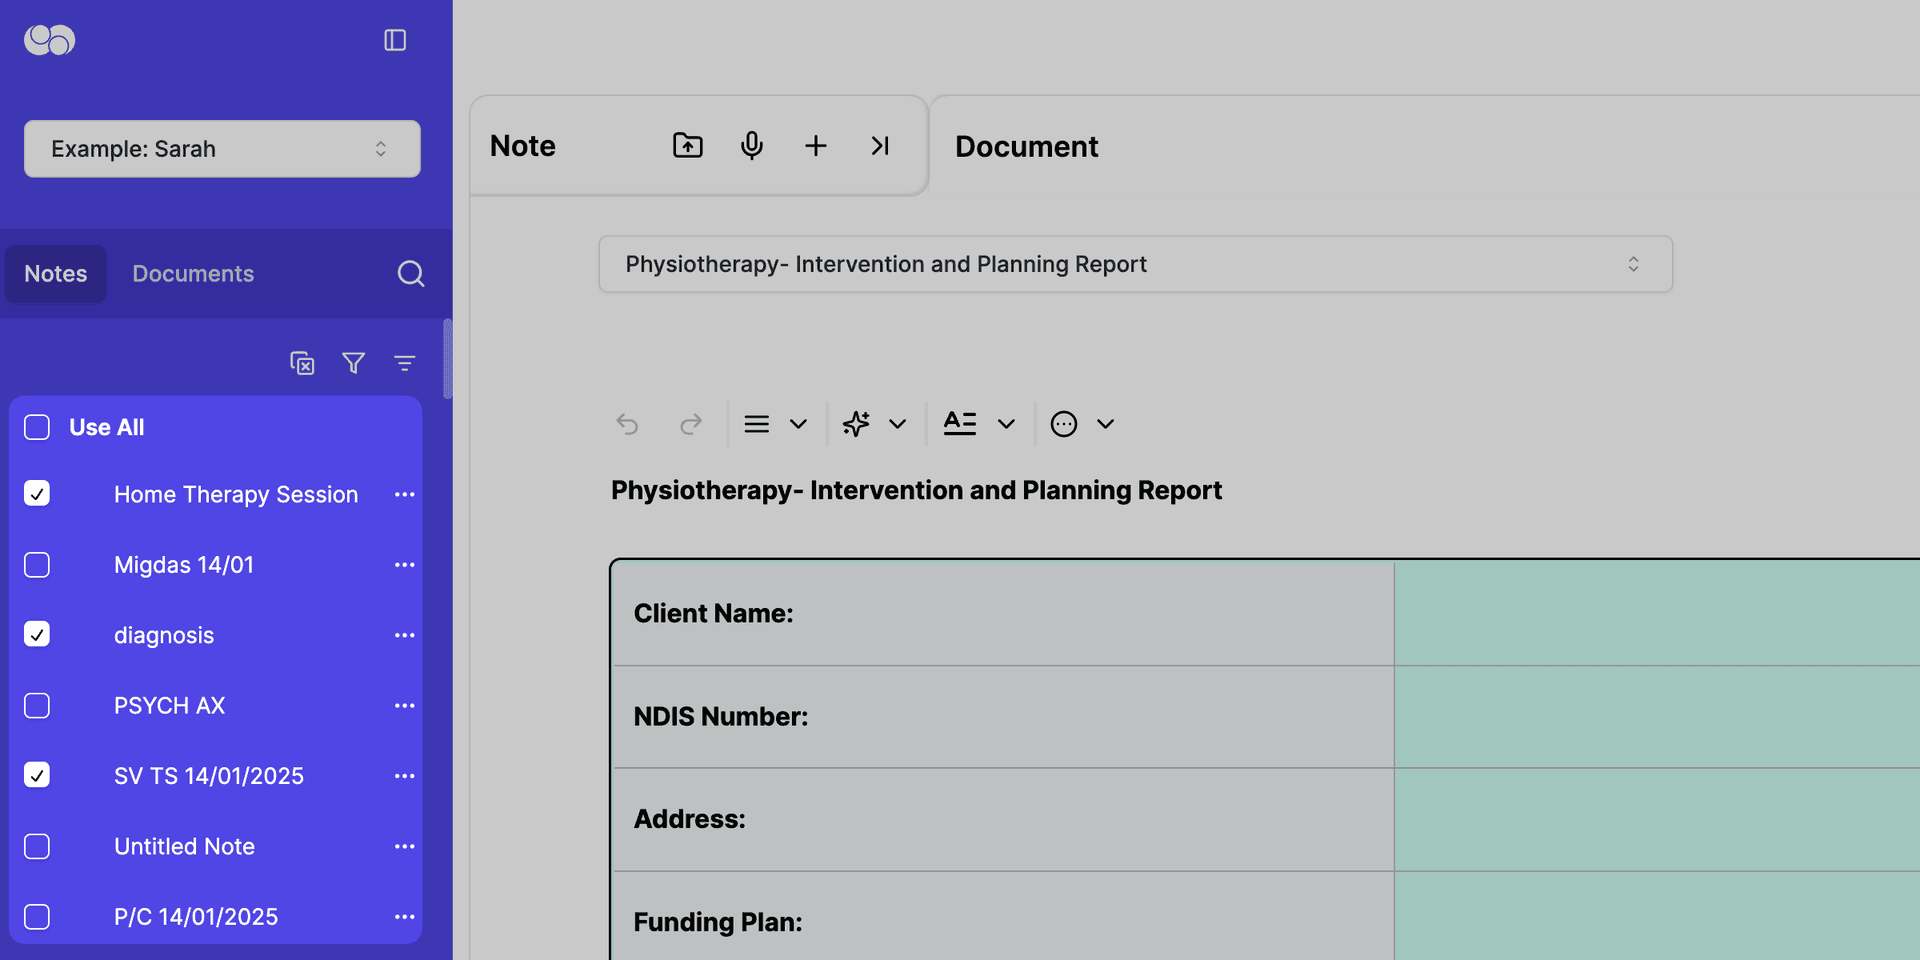Collapse the note panel with the arrow icon
The width and height of the screenshot is (1920, 960).
[x=880, y=145]
